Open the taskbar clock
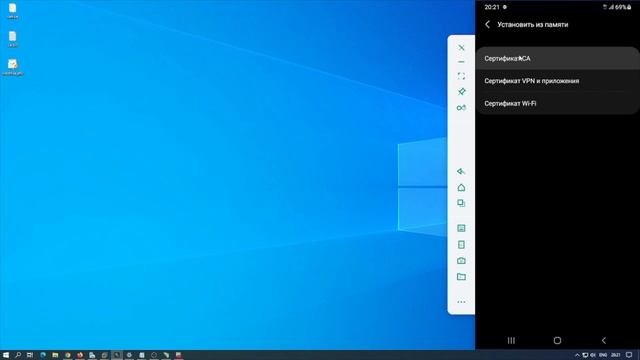The width and height of the screenshot is (640, 360). point(616,355)
